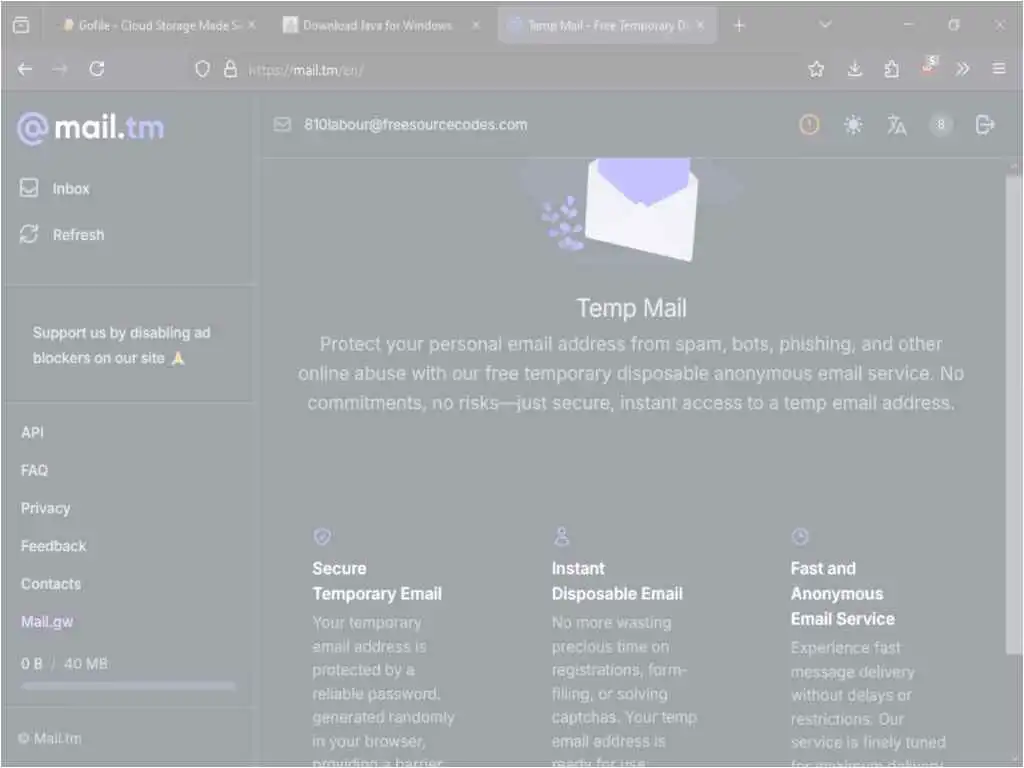This screenshot has width=1024, height=768.
Task: Copy the 810labour@freesourcecodes.com address
Action: click(415, 125)
